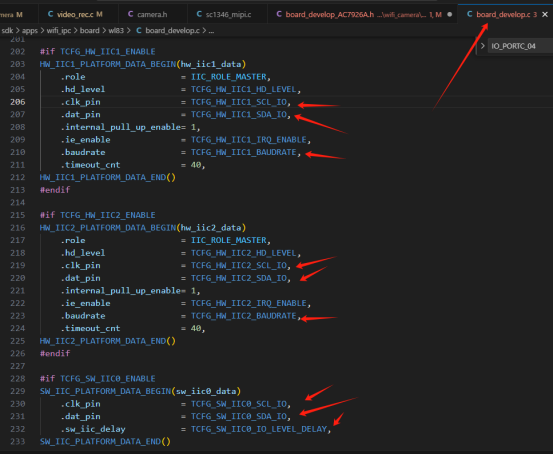Click line number 206 in the gutter
Screen dimensions: 554x455
(x=18, y=102)
